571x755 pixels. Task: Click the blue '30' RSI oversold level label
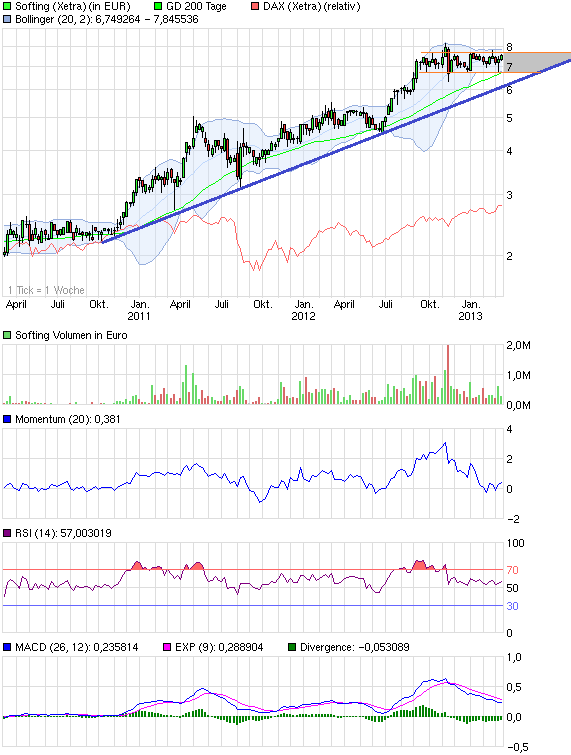coord(512,606)
